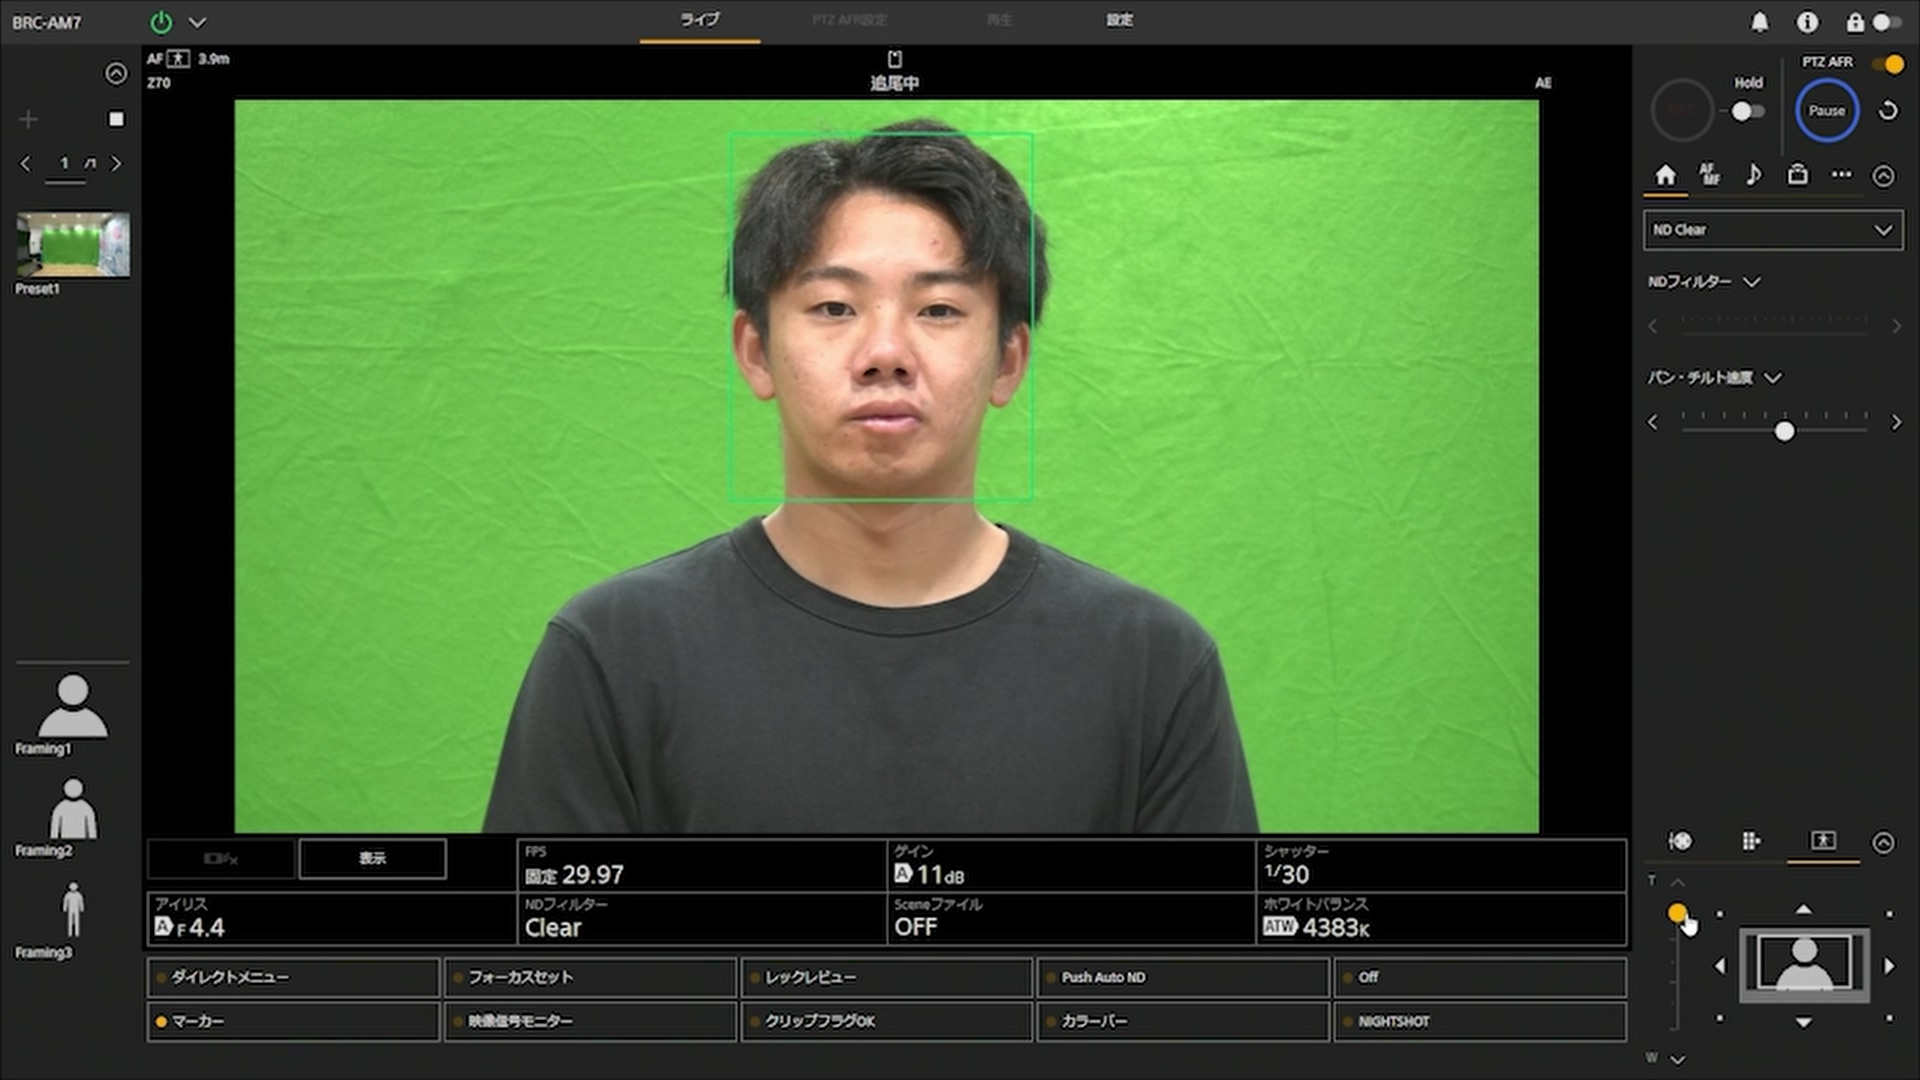The height and width of the screenshot is (1080, 1920).
Task: Select the joystick pan-tilt control icon
Action: coord(1680,841)
